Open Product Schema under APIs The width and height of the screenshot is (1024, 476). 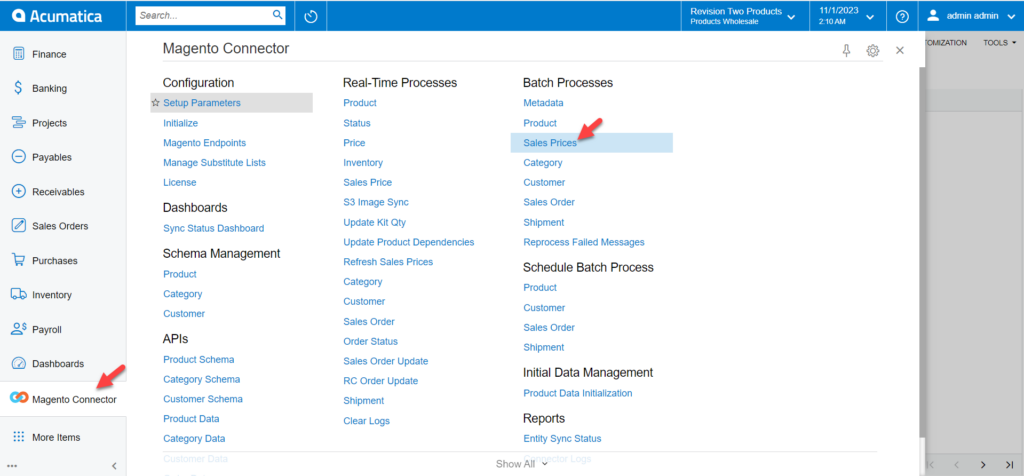pyautogui.click(x=199, y=359)
